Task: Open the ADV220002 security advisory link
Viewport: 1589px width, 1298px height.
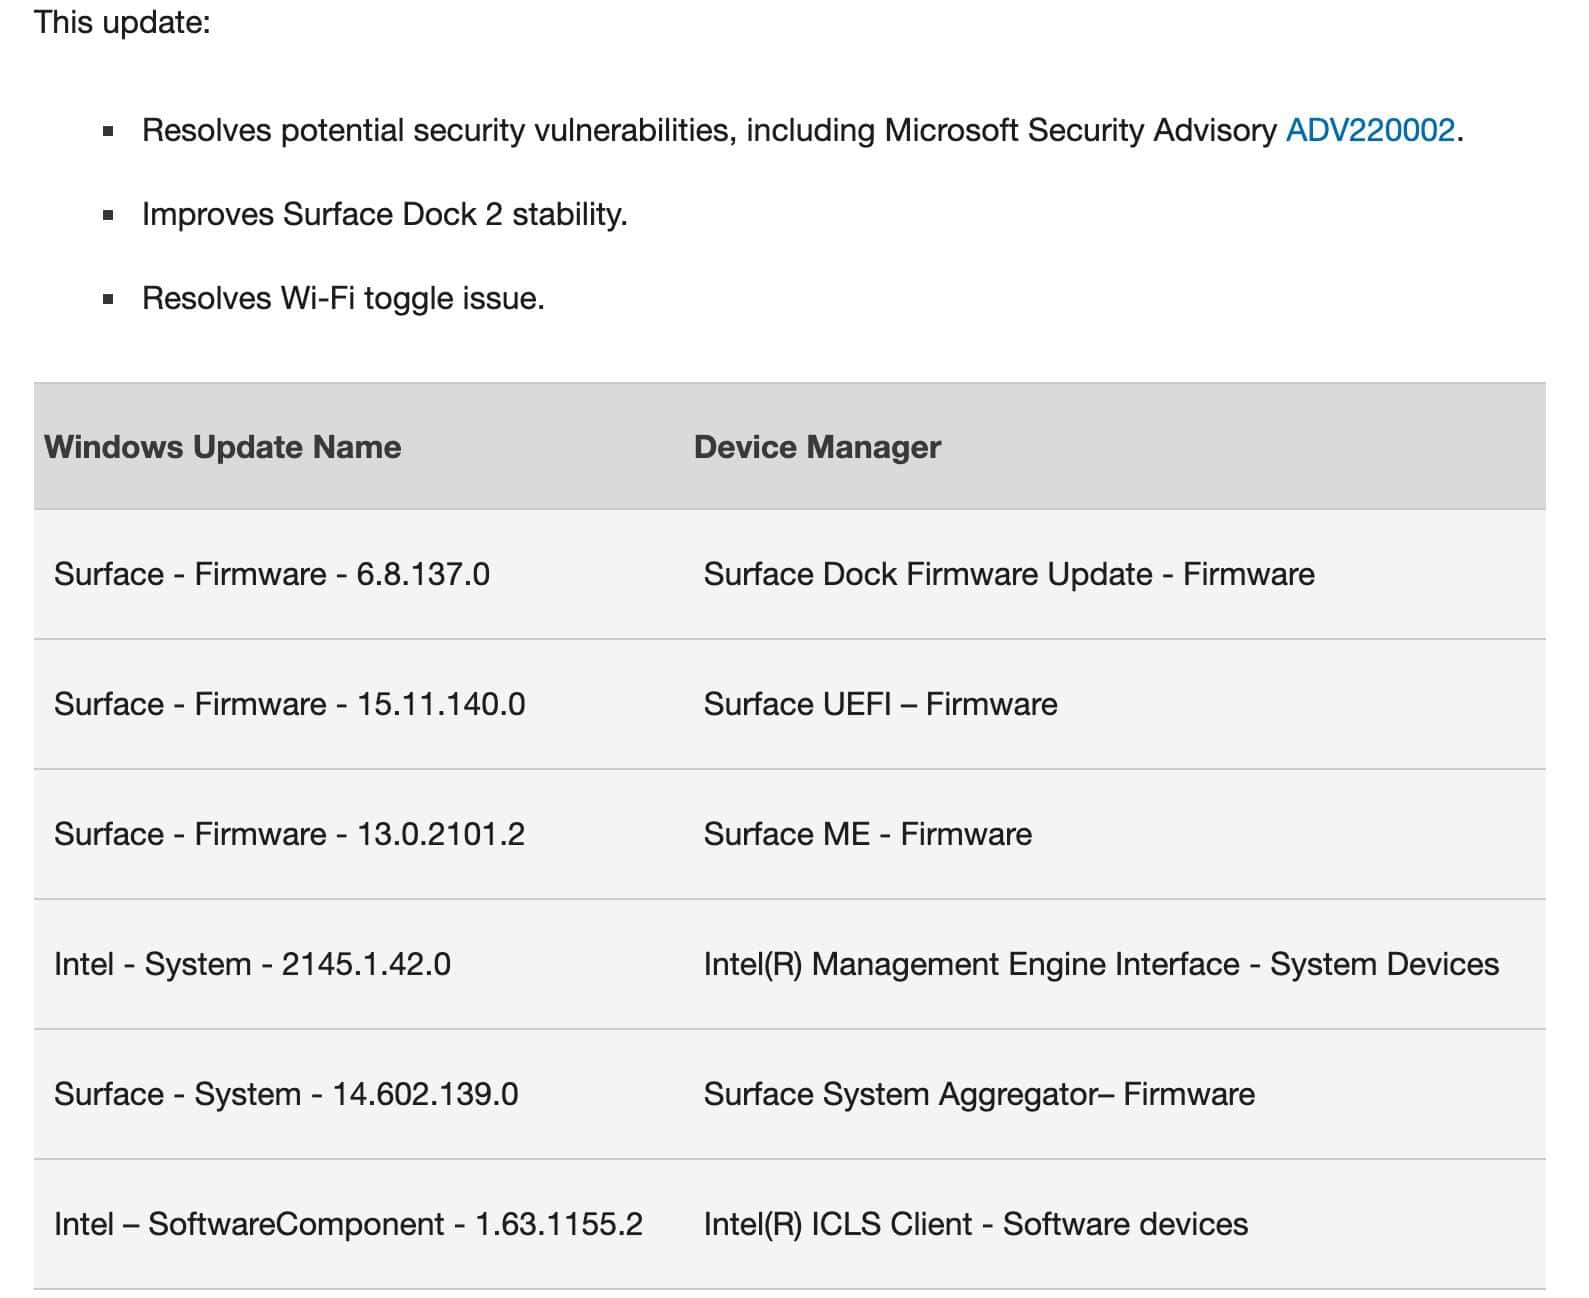Action: tap(1369, 130)
